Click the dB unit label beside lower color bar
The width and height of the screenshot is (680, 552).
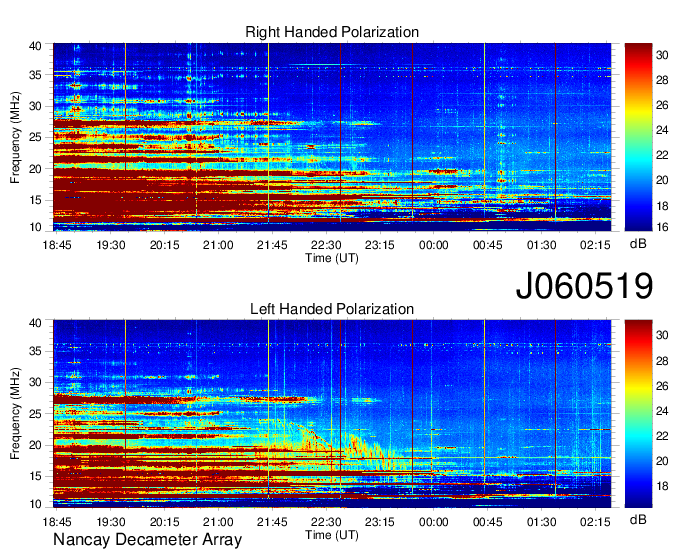click(638, 519)
